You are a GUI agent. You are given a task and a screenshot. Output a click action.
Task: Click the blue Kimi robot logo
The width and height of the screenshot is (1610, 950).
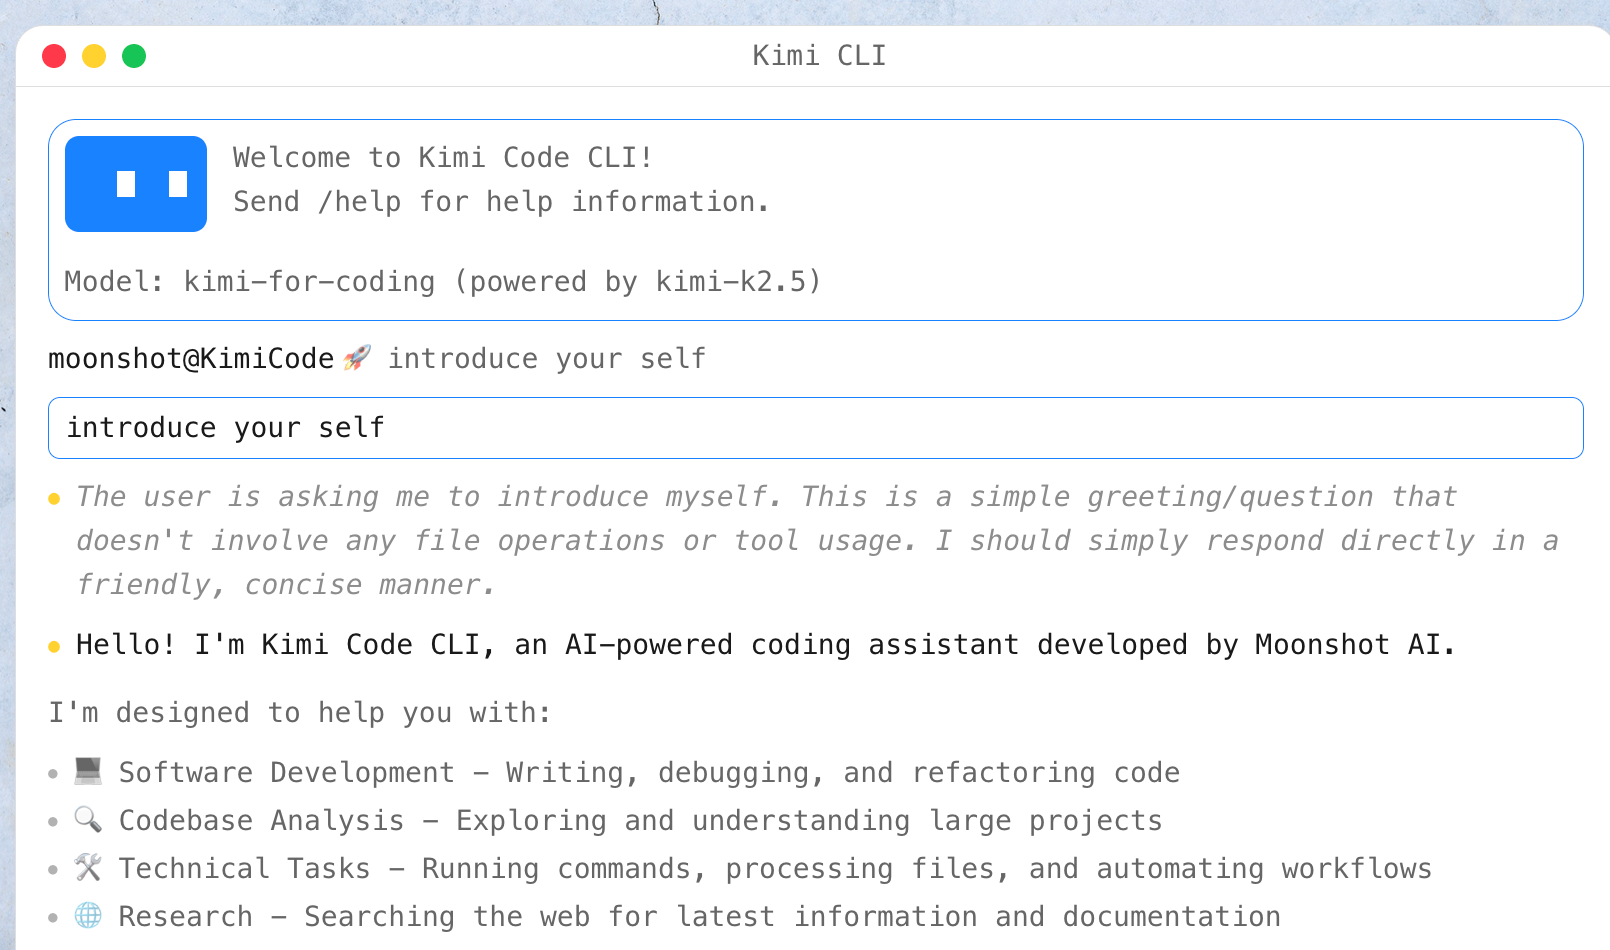pyautogui.click(x=136, y=184)
